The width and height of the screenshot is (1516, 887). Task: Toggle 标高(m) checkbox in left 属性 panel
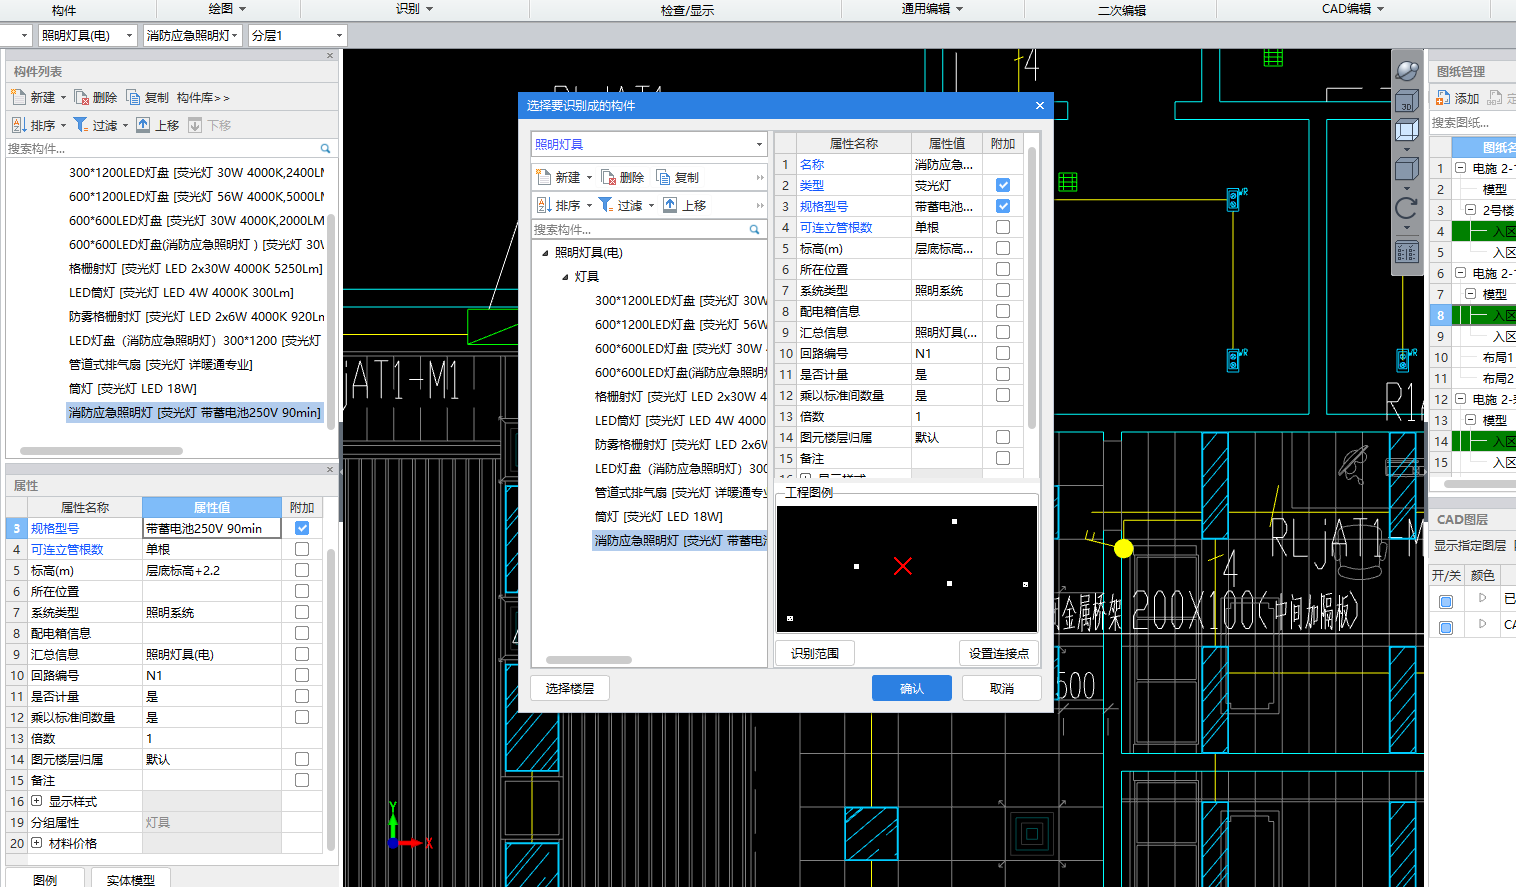click(302, 570)
